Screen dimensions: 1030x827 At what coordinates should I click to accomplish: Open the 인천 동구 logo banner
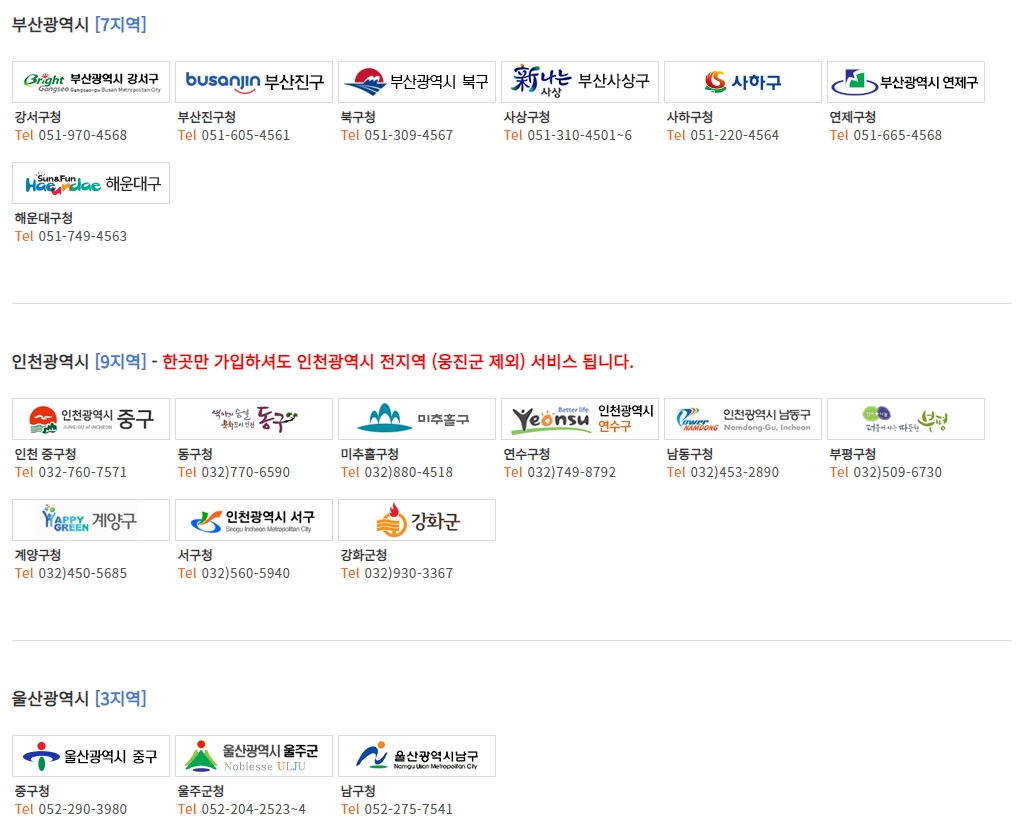click(254, 419)
